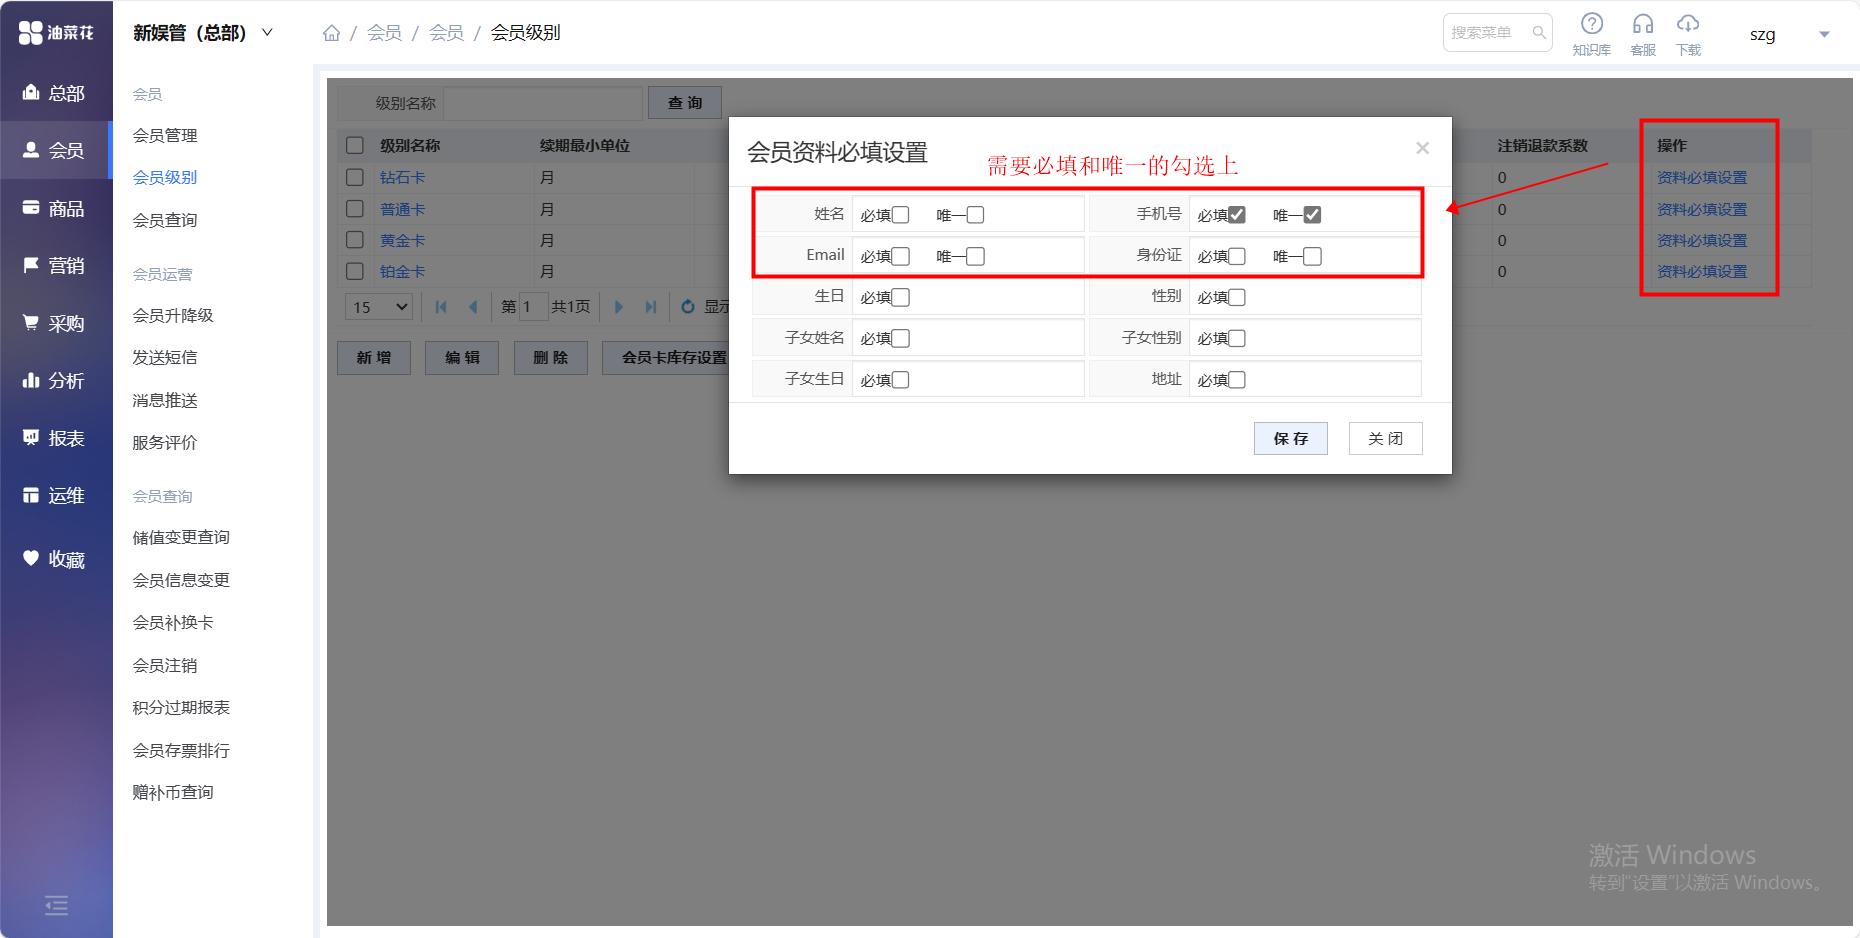Save the required-field settings
Screen dimensions: 1860x938
click(1291, 438)
